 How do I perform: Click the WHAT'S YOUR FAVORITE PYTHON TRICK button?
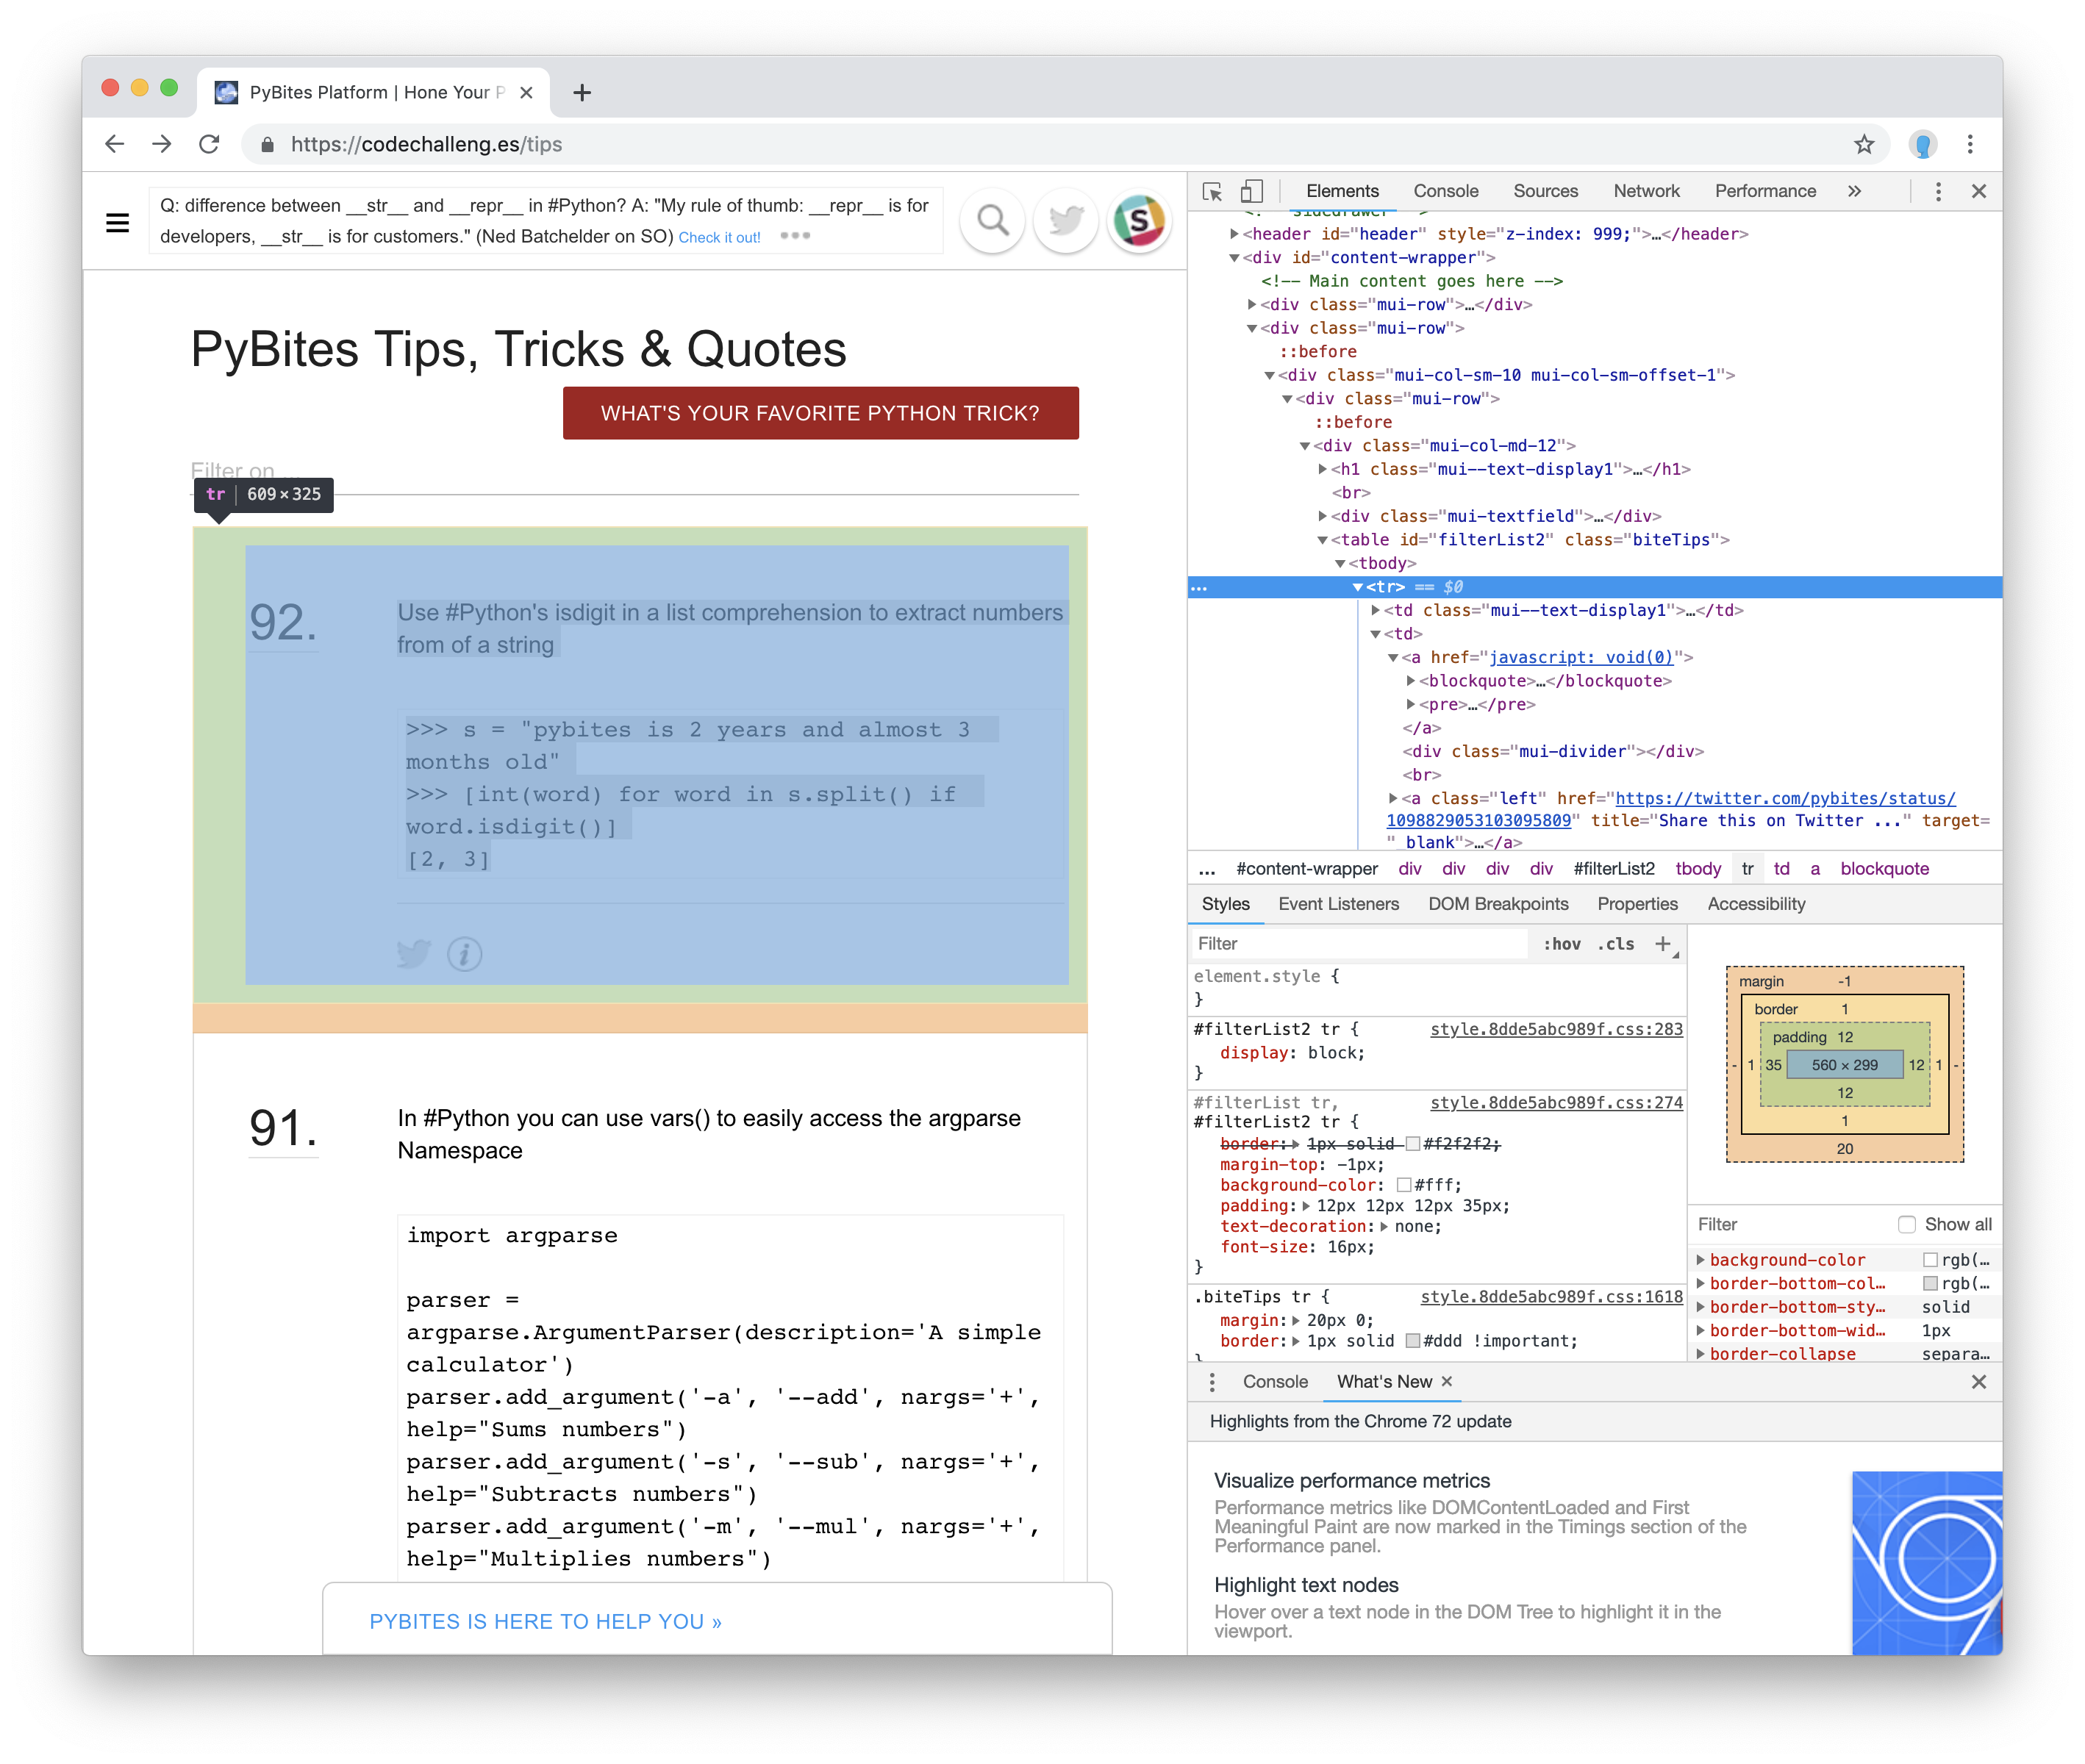(821, 413)
